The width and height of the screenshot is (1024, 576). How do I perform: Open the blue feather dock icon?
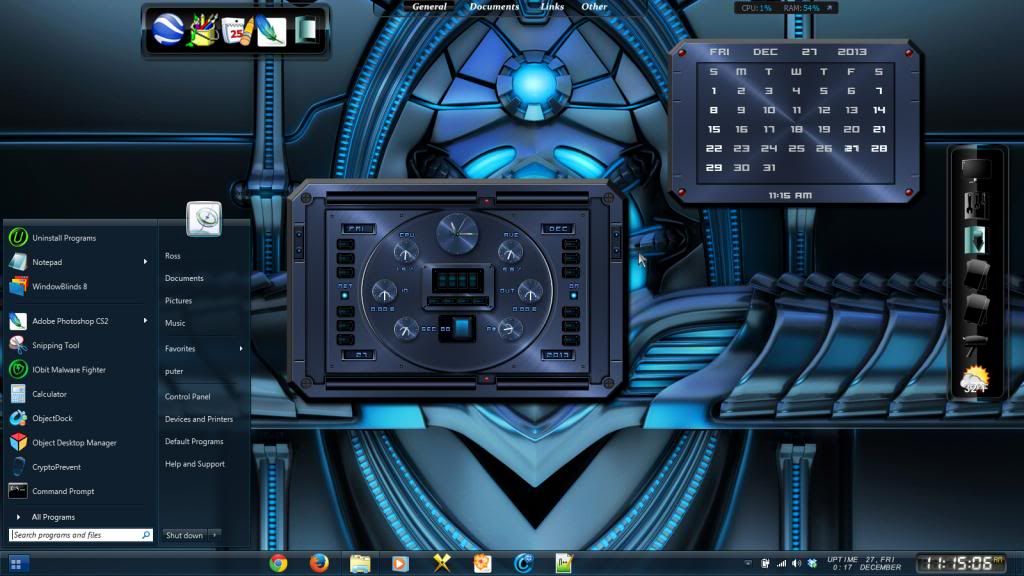point(271,31)
